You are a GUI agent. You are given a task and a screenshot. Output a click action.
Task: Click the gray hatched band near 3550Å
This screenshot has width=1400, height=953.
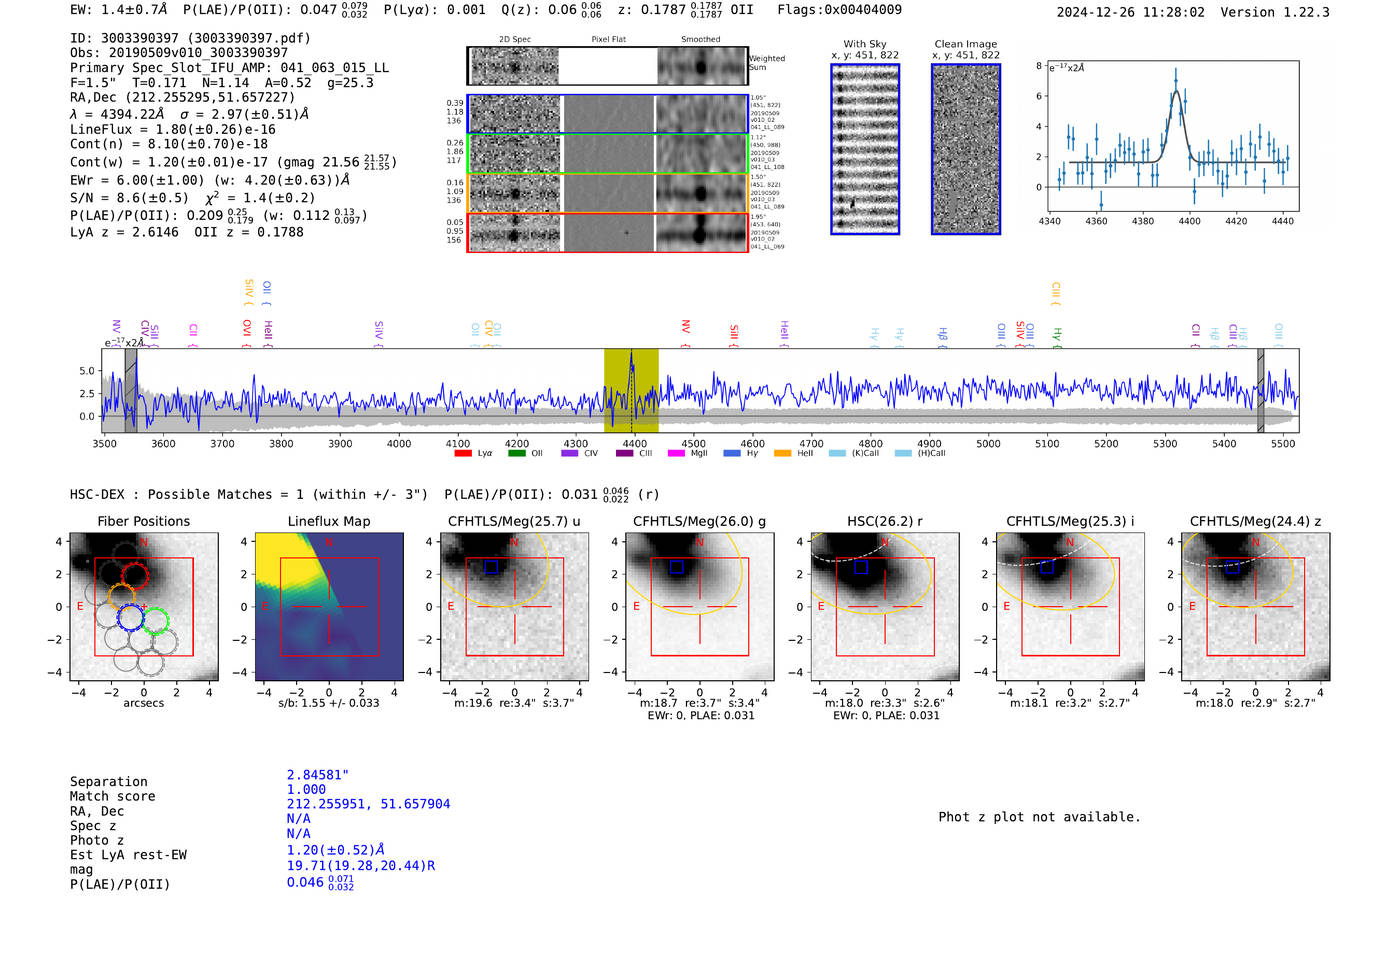coord(131,391)
